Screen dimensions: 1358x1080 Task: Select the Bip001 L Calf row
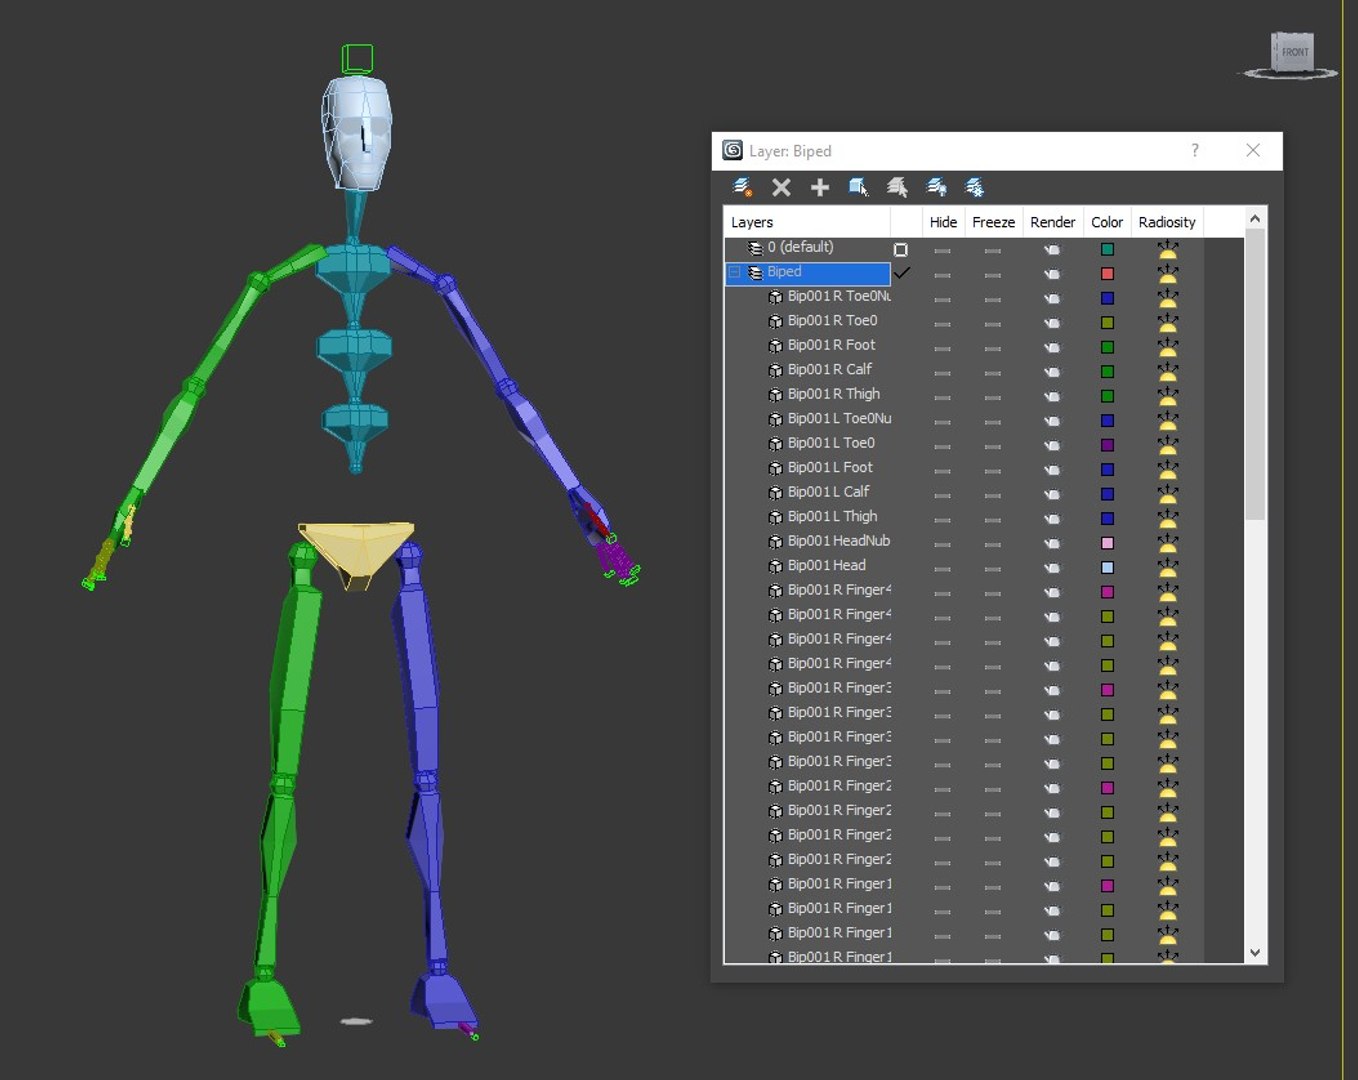pos(828,492)
